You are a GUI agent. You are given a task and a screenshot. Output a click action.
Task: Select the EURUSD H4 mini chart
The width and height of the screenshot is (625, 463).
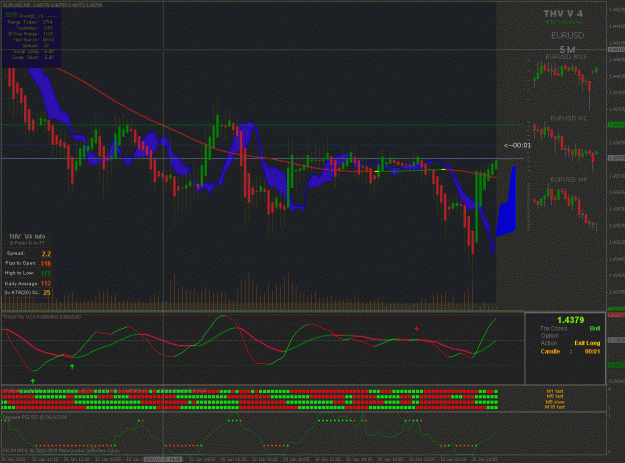[x=565, y=205]
